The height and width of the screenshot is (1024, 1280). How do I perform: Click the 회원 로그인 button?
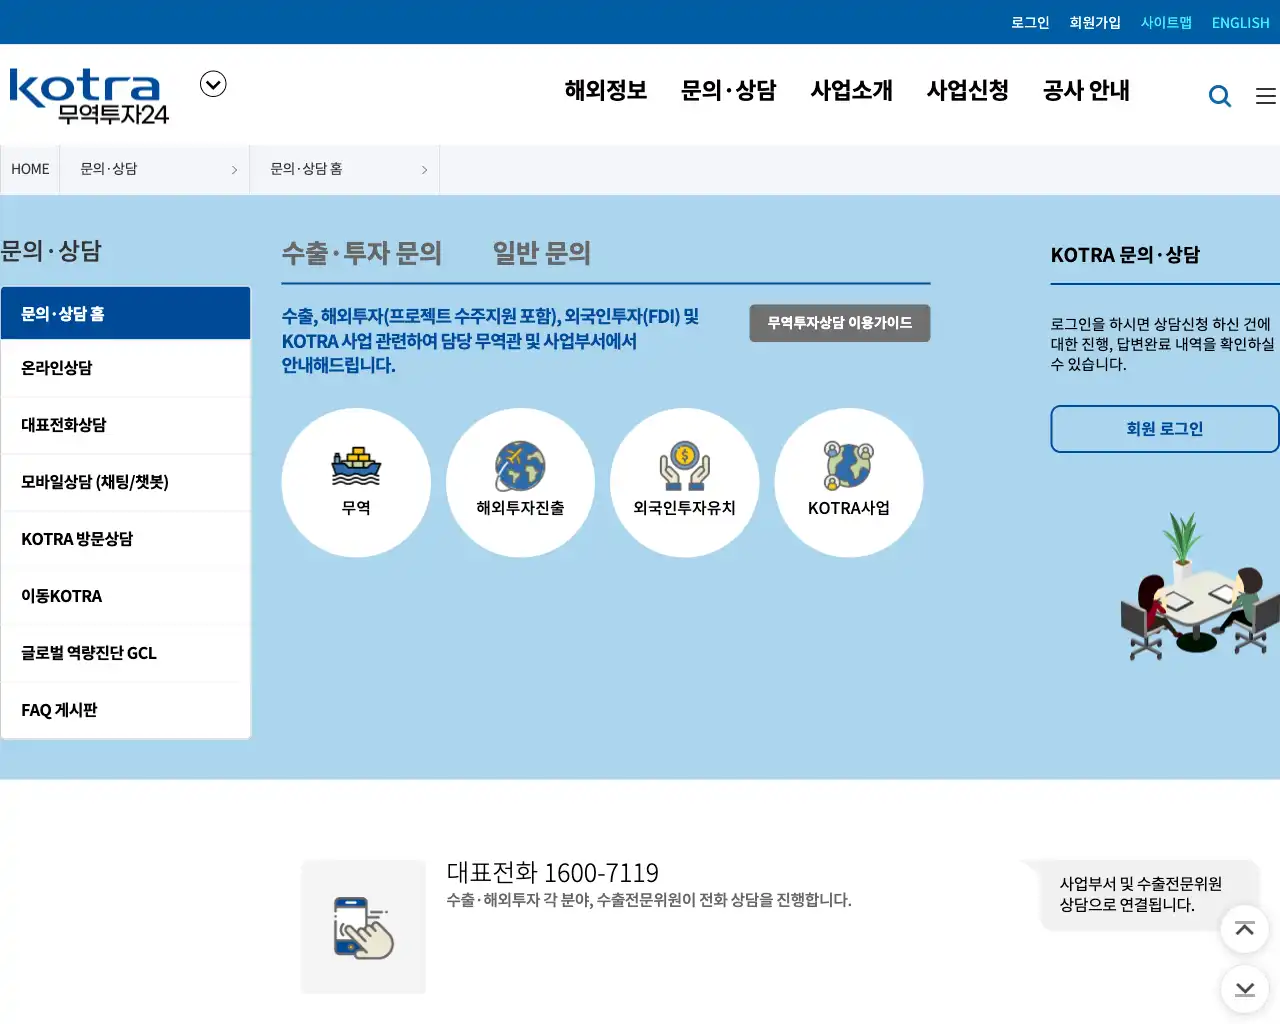pos(1164,428)
